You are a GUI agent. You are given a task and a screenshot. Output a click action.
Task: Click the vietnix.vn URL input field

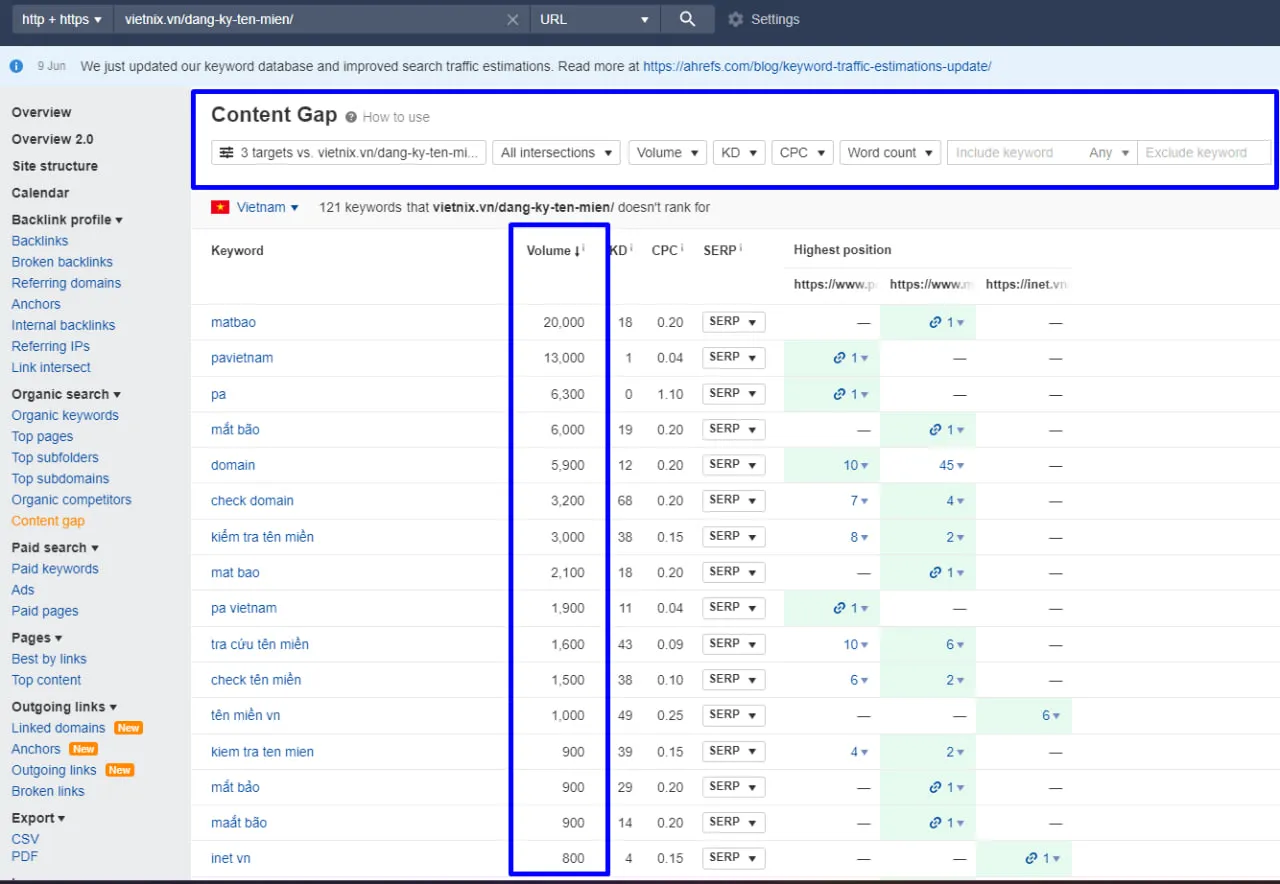[x=310, y=19]
